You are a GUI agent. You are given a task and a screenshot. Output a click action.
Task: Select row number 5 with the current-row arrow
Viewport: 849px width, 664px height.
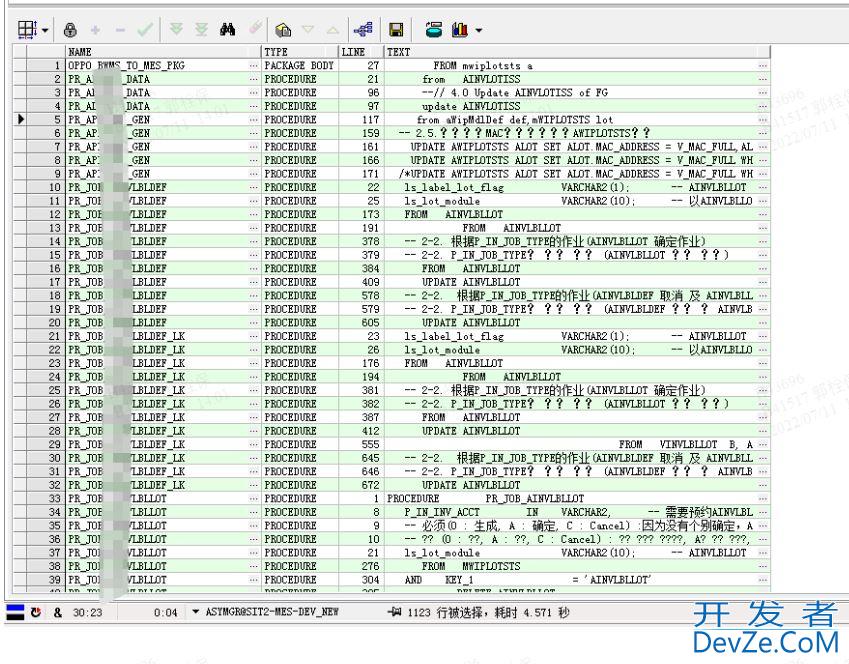pyautogui.click(x=46, y=120)
